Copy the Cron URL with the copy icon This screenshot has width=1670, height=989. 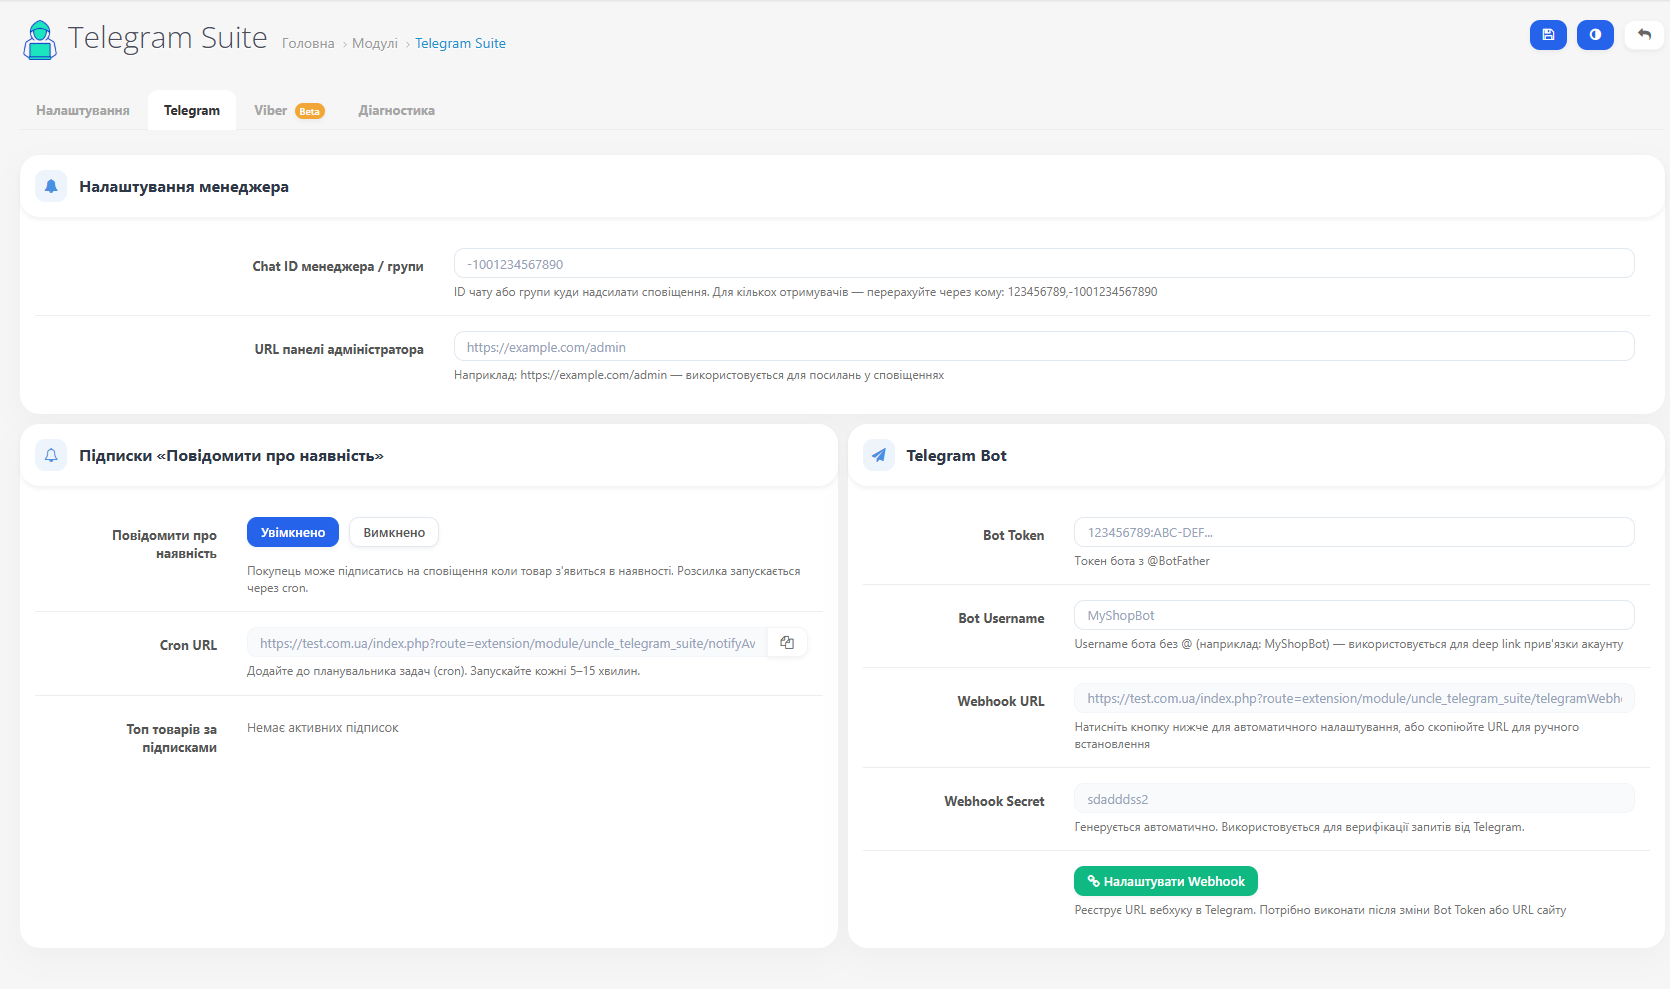tap(787, 643)
